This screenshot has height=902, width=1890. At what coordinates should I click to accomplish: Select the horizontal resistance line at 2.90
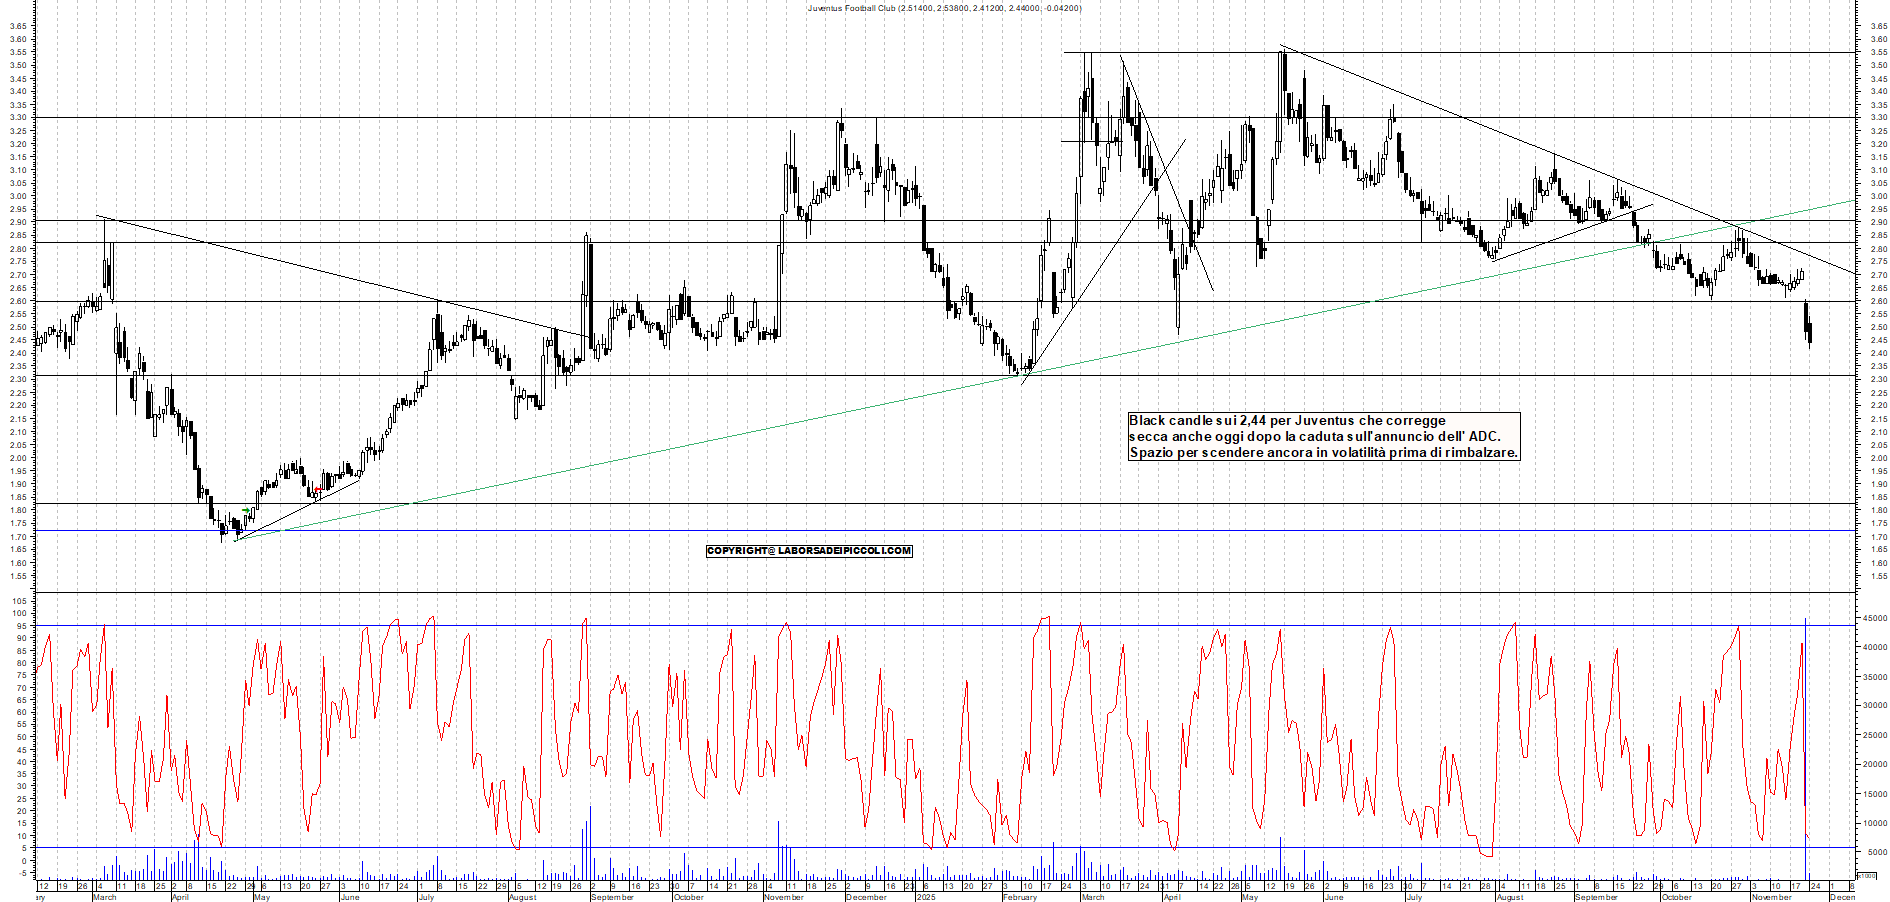(x=600, y=218)
